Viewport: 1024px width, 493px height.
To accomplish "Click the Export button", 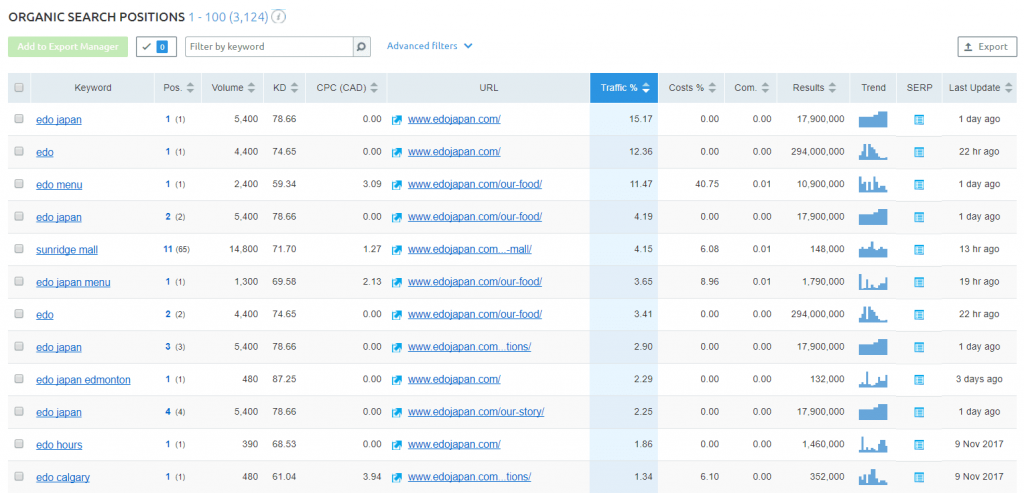I will [986, 47].
